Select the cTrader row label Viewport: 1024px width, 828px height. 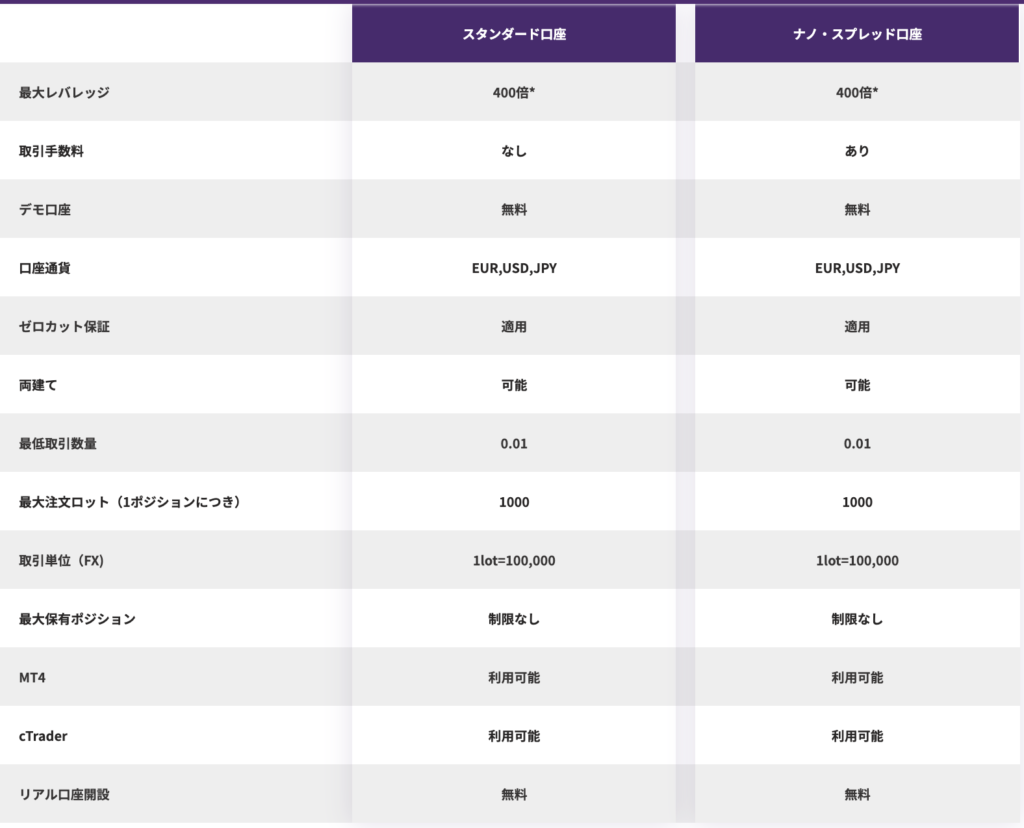43,736
